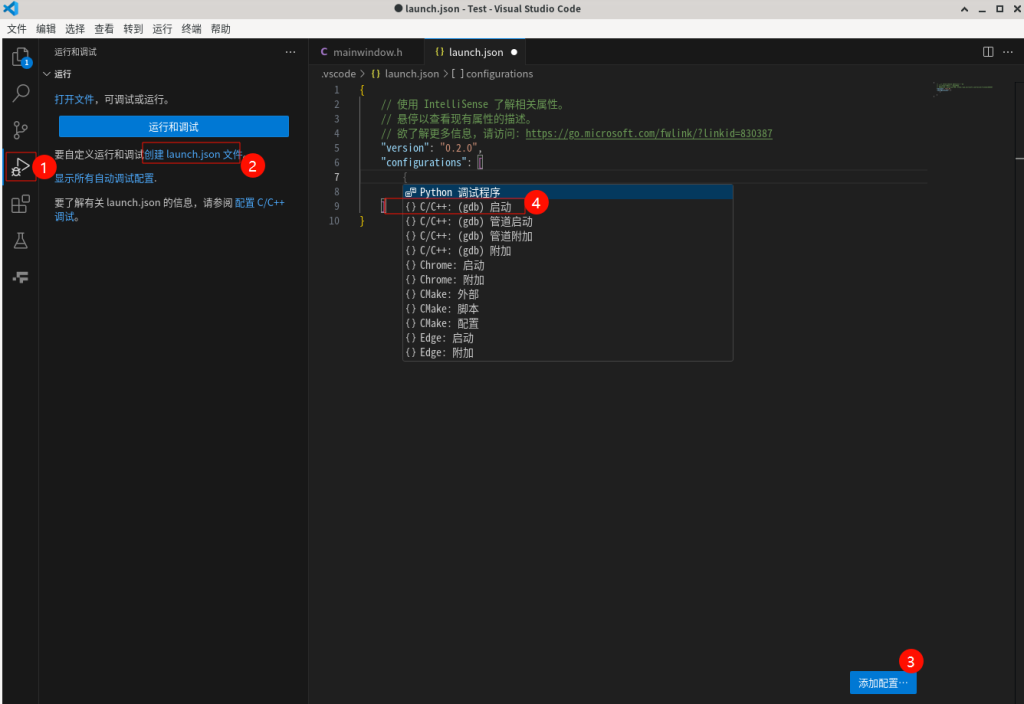Collapse the 运行 section chevron
Screen dimensions: 1024x704
coord(46,74)
